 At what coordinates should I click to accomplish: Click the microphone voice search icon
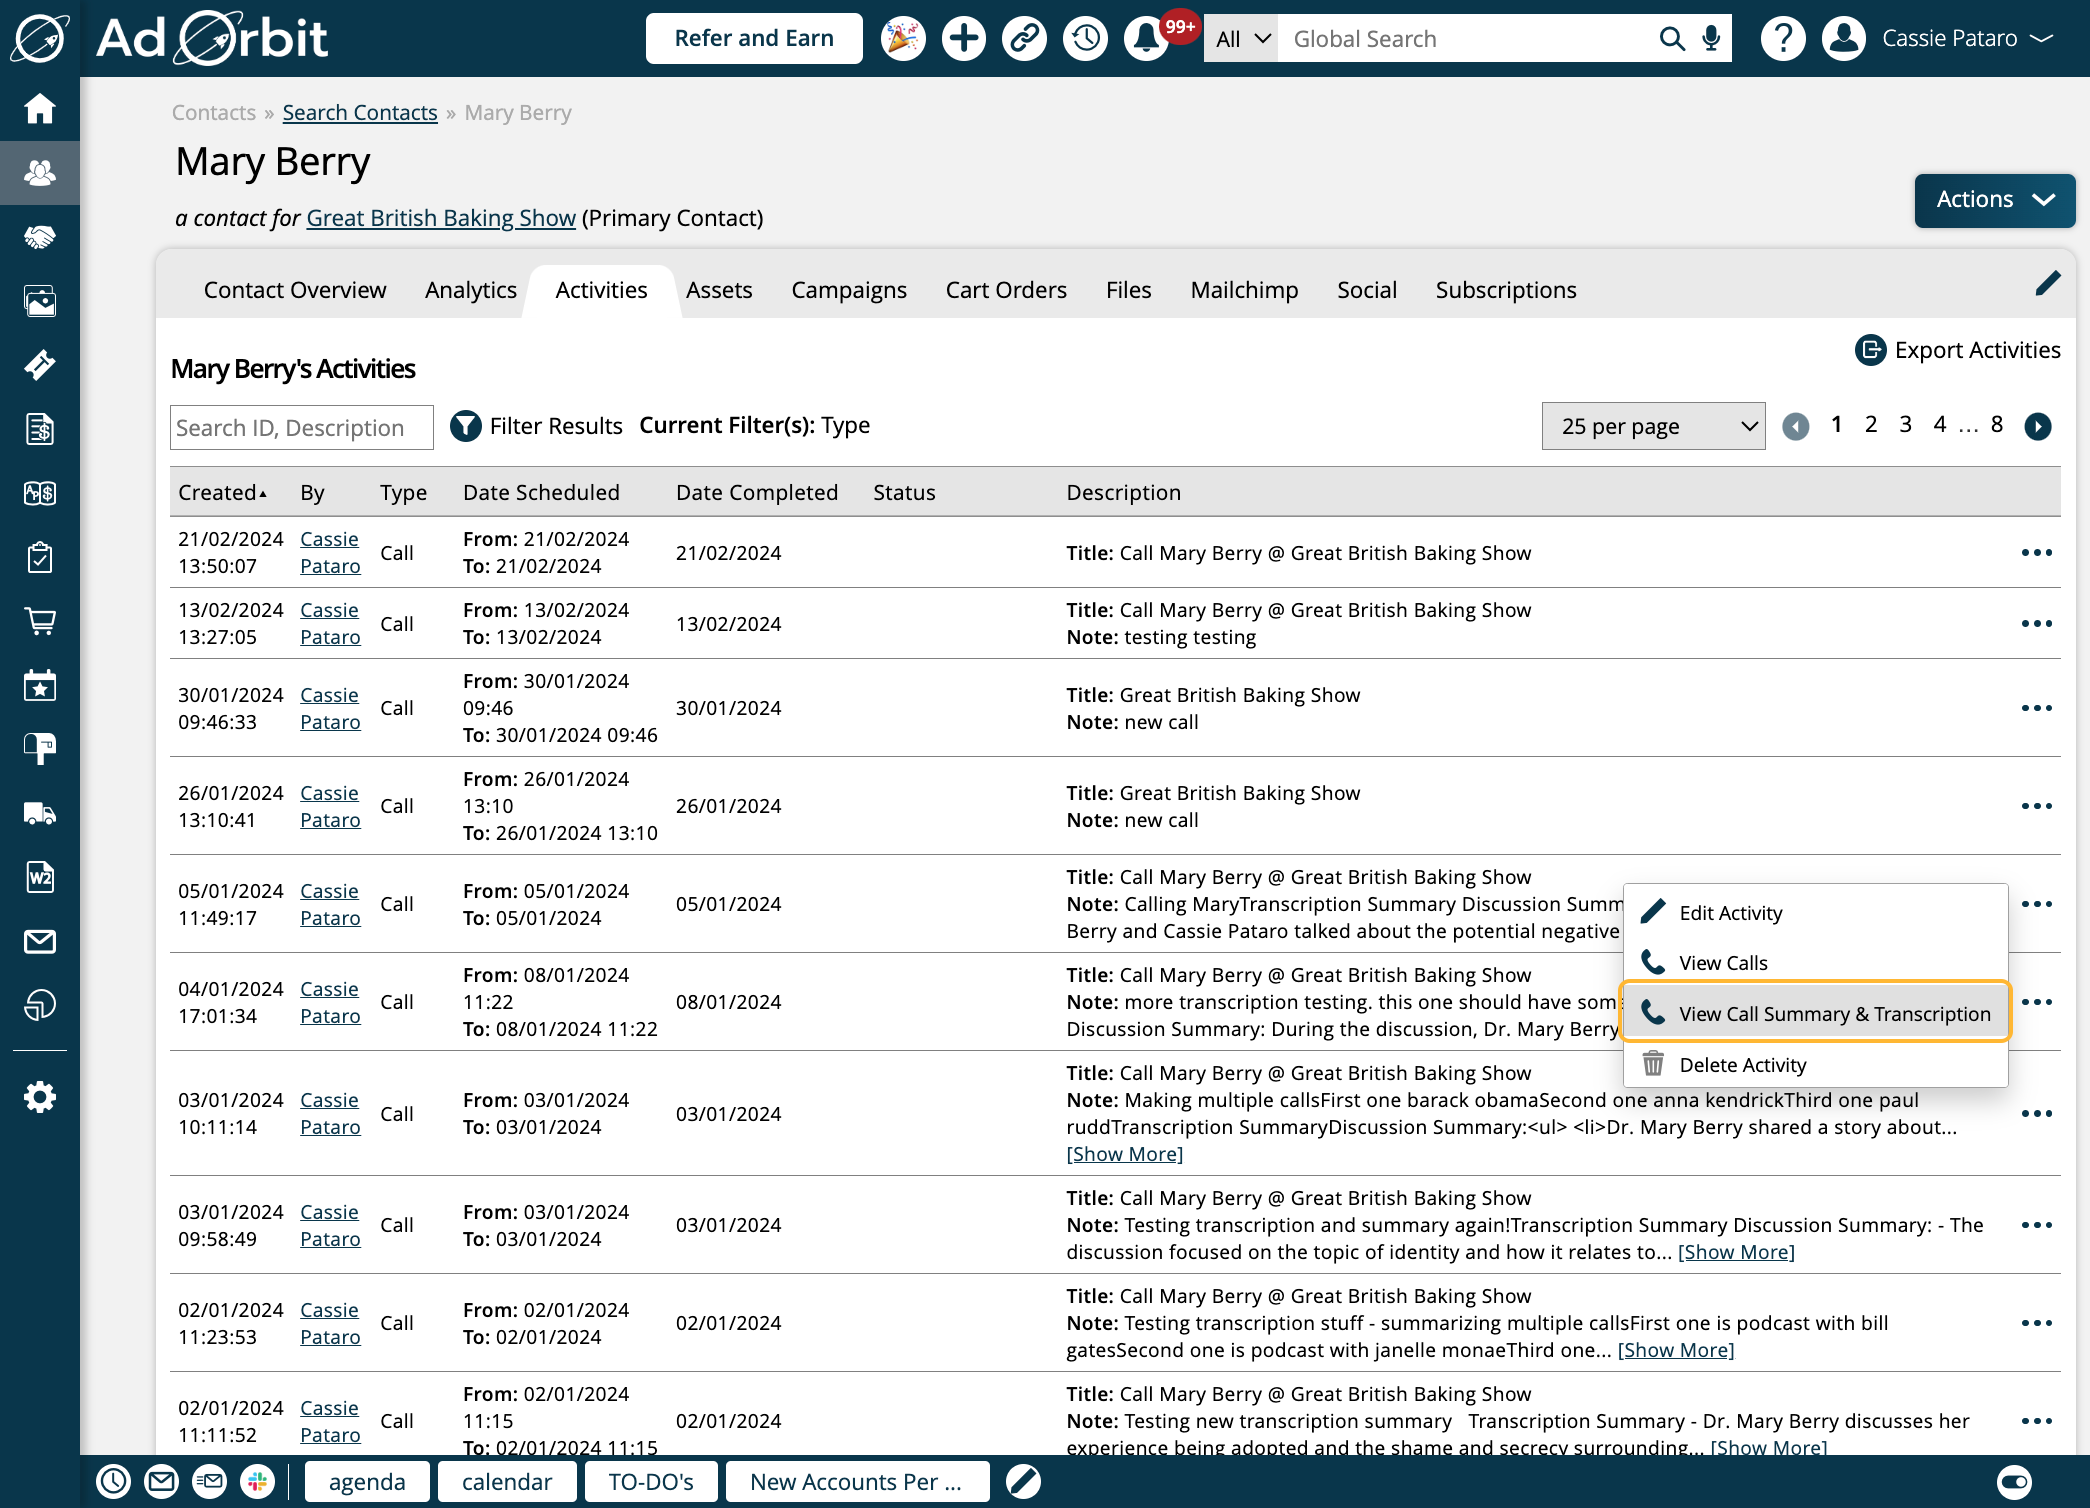(1711, 39)
